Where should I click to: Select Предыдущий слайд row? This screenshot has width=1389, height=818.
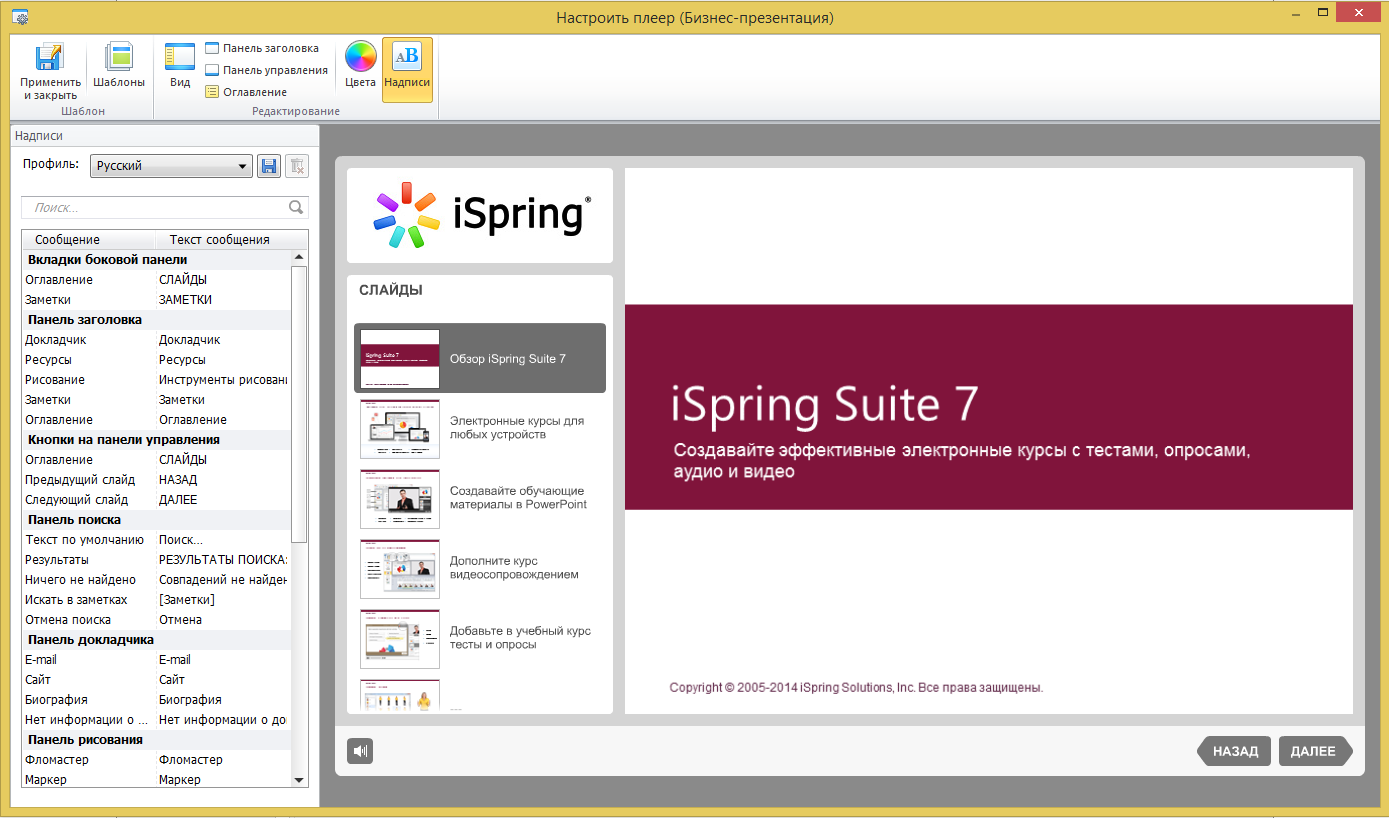point(156,480)
